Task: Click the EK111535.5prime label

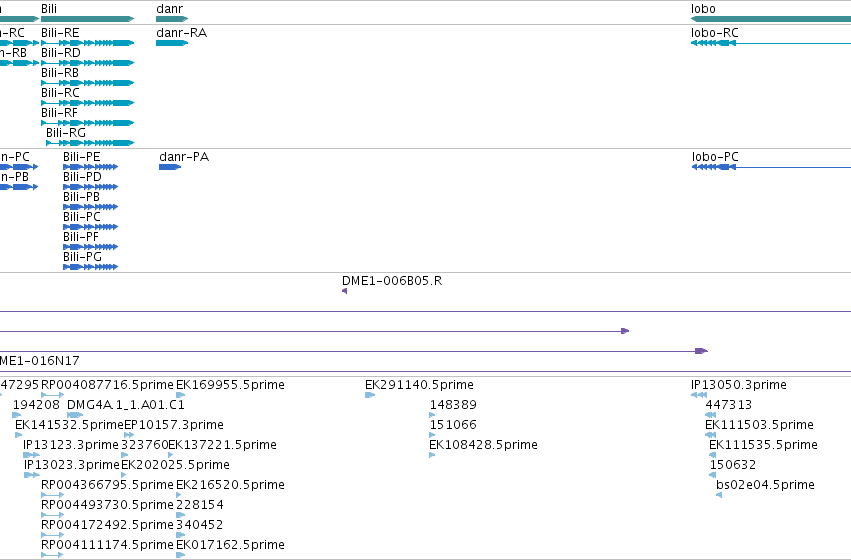Action: click(x=763, y=445)
